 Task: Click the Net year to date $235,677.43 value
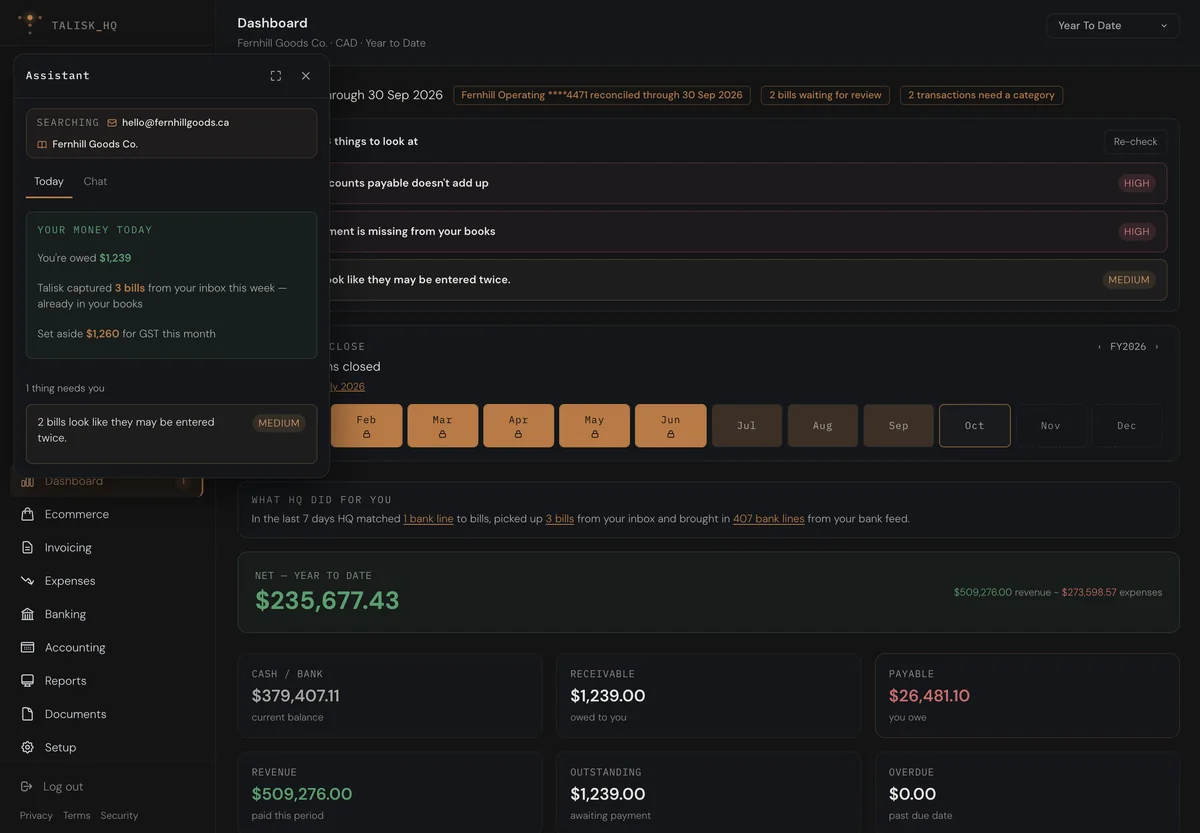(327, 600)
